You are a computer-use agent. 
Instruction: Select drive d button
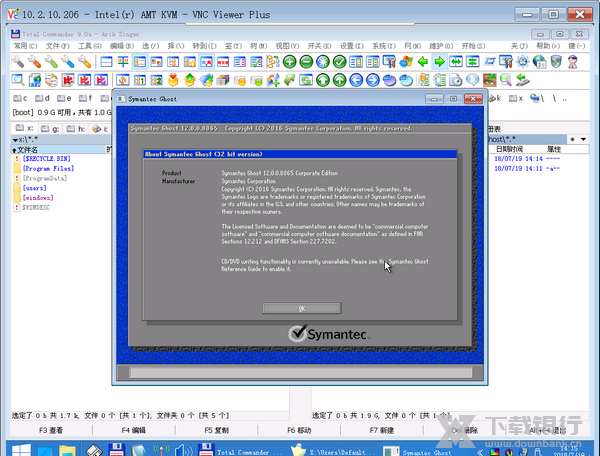point(42,98)
